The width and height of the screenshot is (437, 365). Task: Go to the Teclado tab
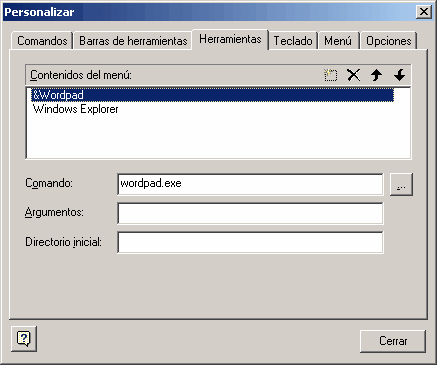tap(293, 41)
